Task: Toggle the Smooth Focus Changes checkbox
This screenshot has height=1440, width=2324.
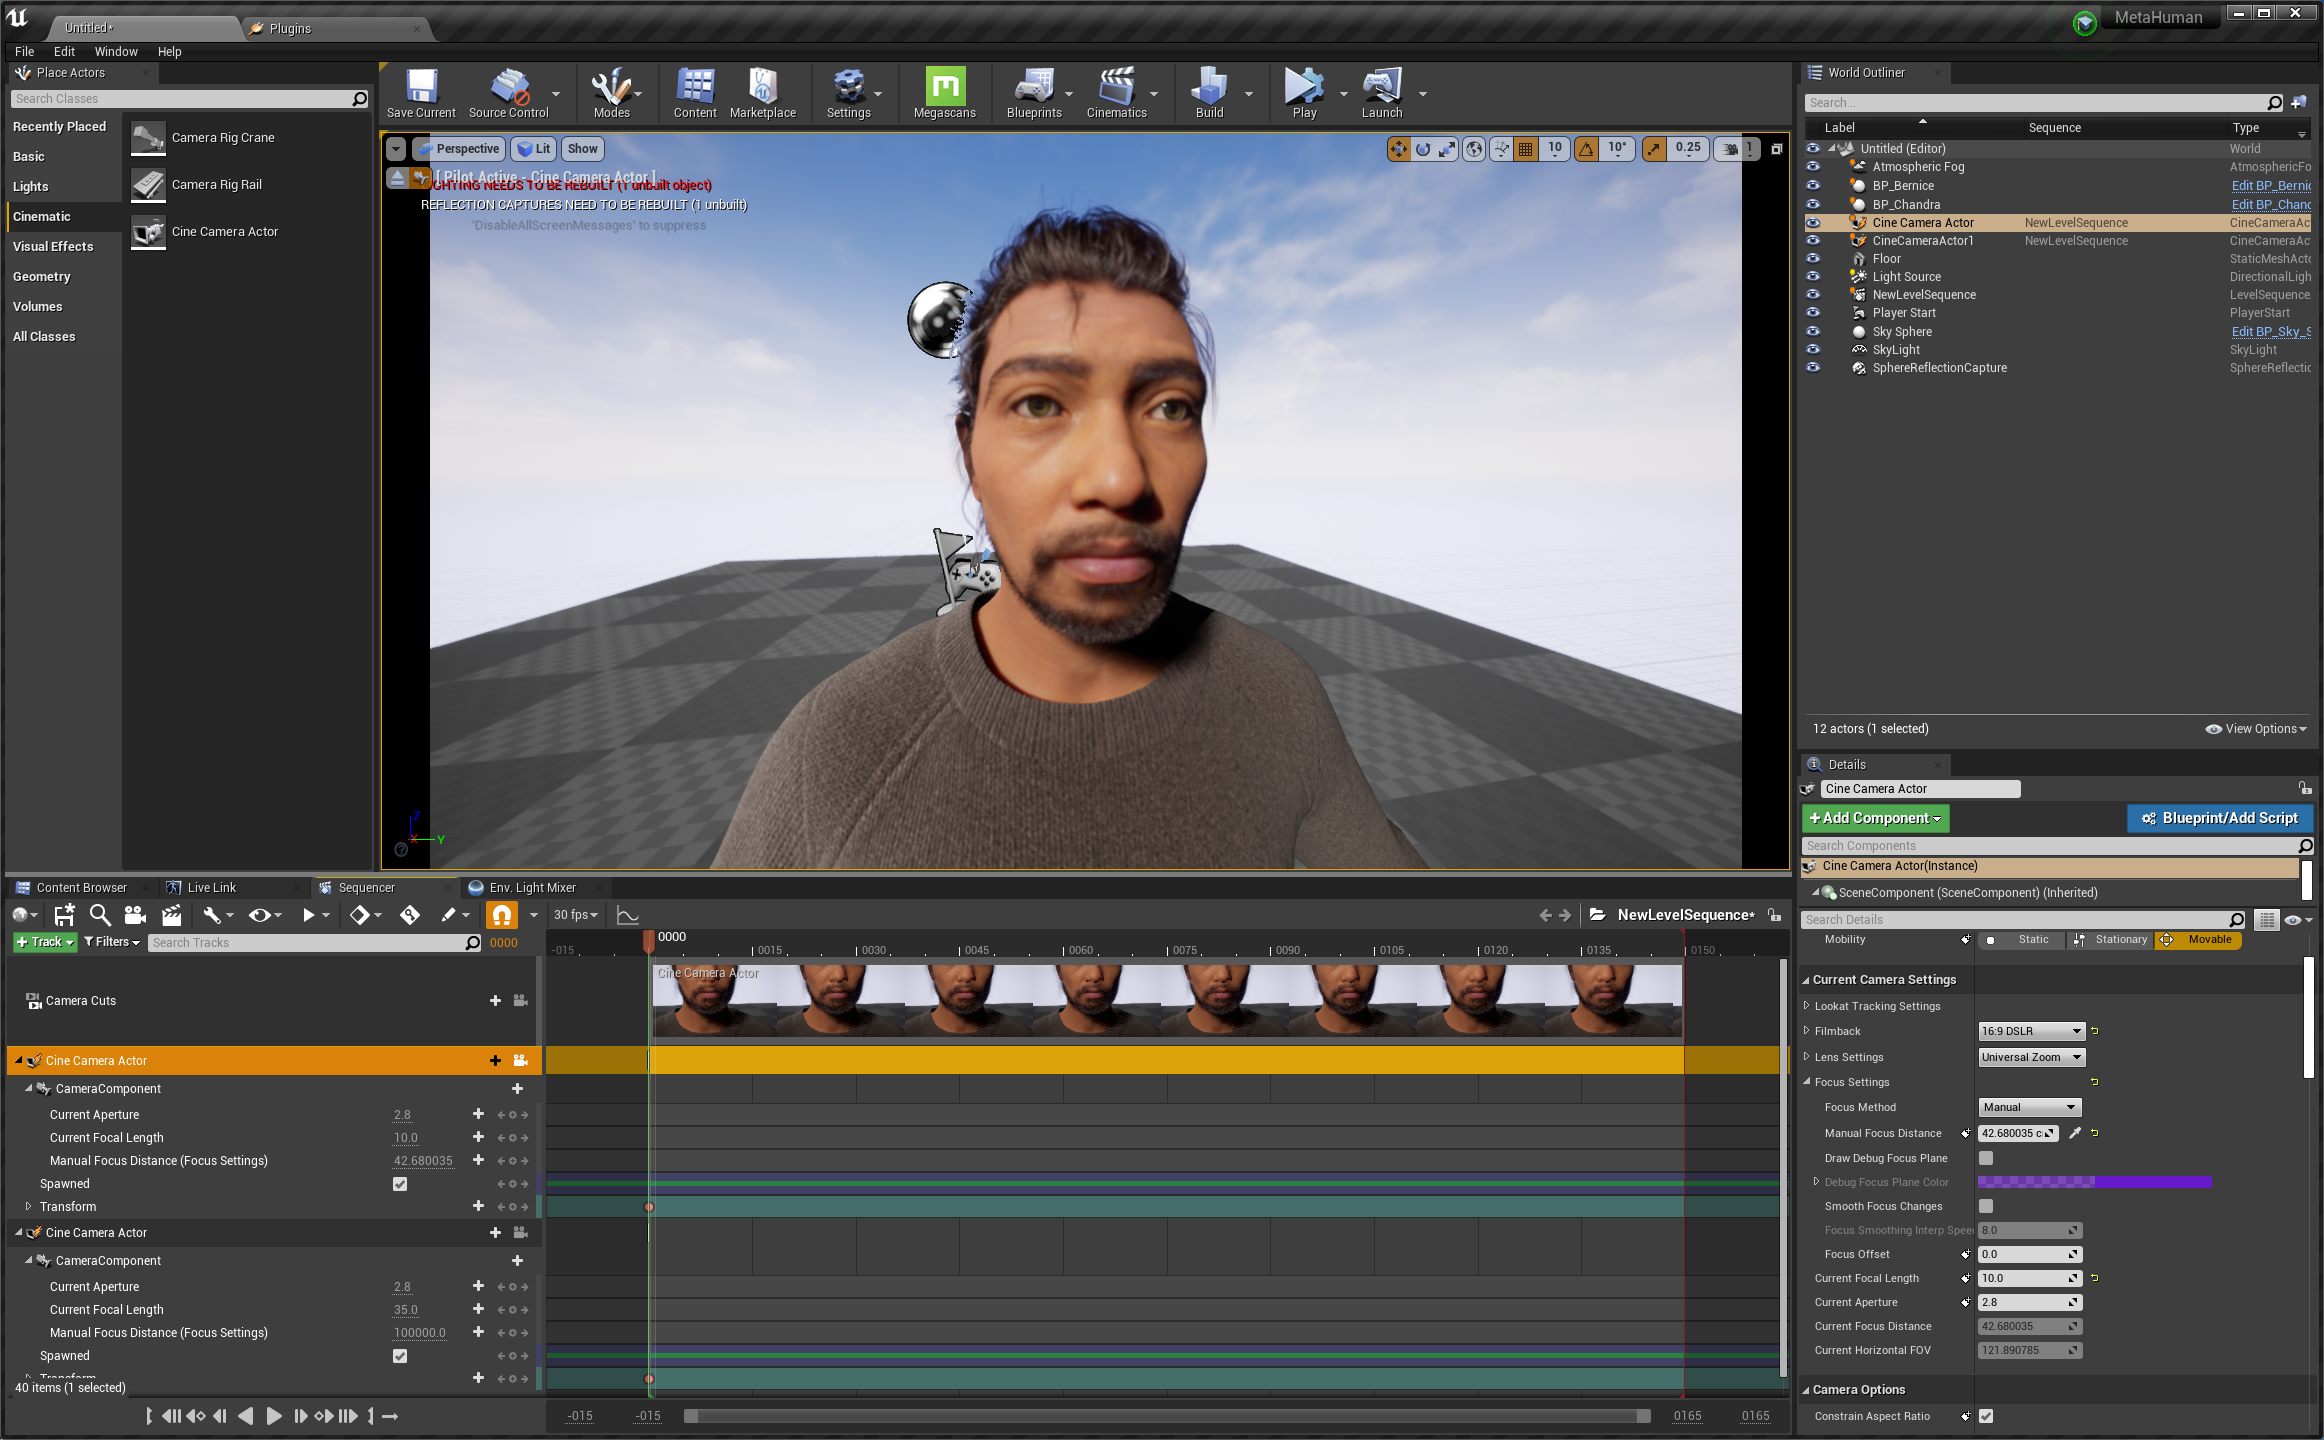Action: tap(1986, 1206)
